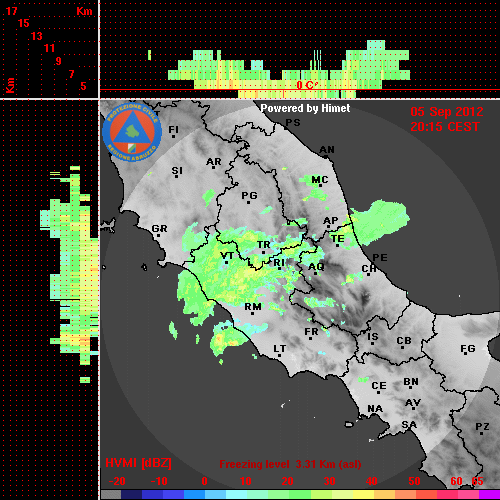
Task: Click the PG city label on map
Action: click(x=249, y=195)
